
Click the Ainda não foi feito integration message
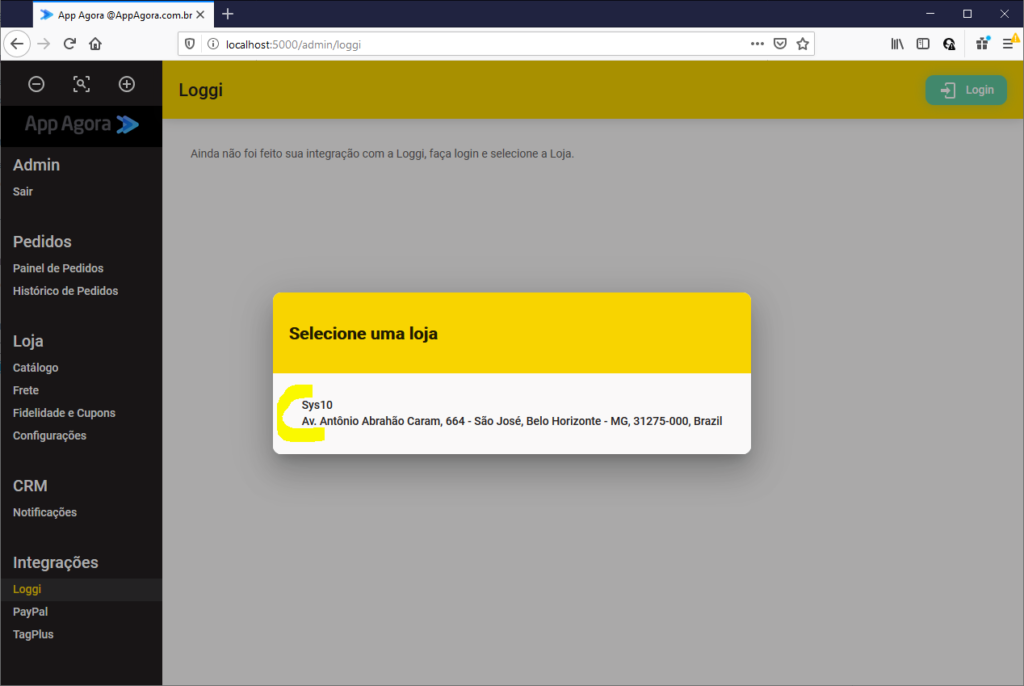(382, 154)
